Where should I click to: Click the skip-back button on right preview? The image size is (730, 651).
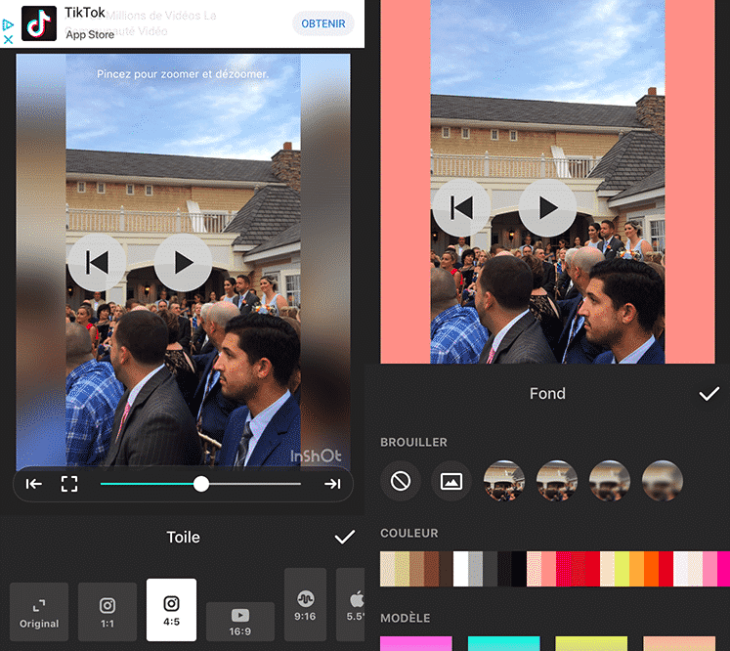click(x=461, y=208)
